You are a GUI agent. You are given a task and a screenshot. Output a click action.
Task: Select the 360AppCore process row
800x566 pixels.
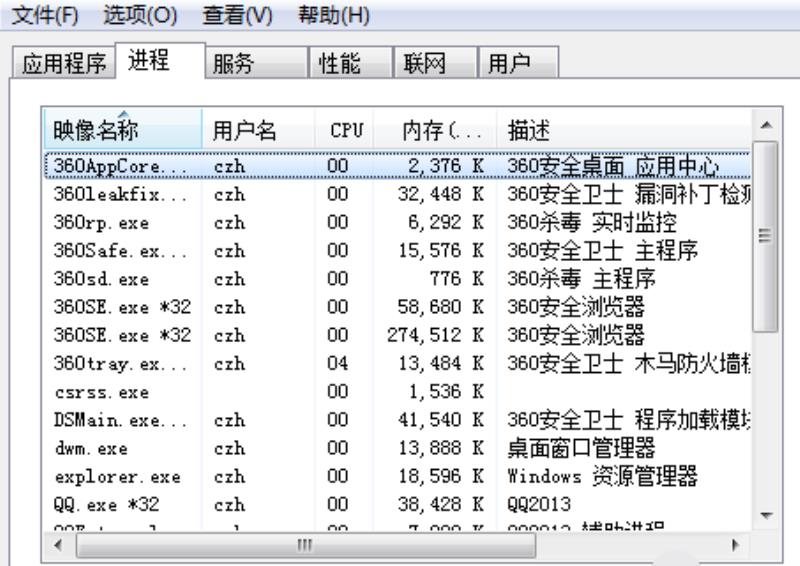tap(397, 166)
